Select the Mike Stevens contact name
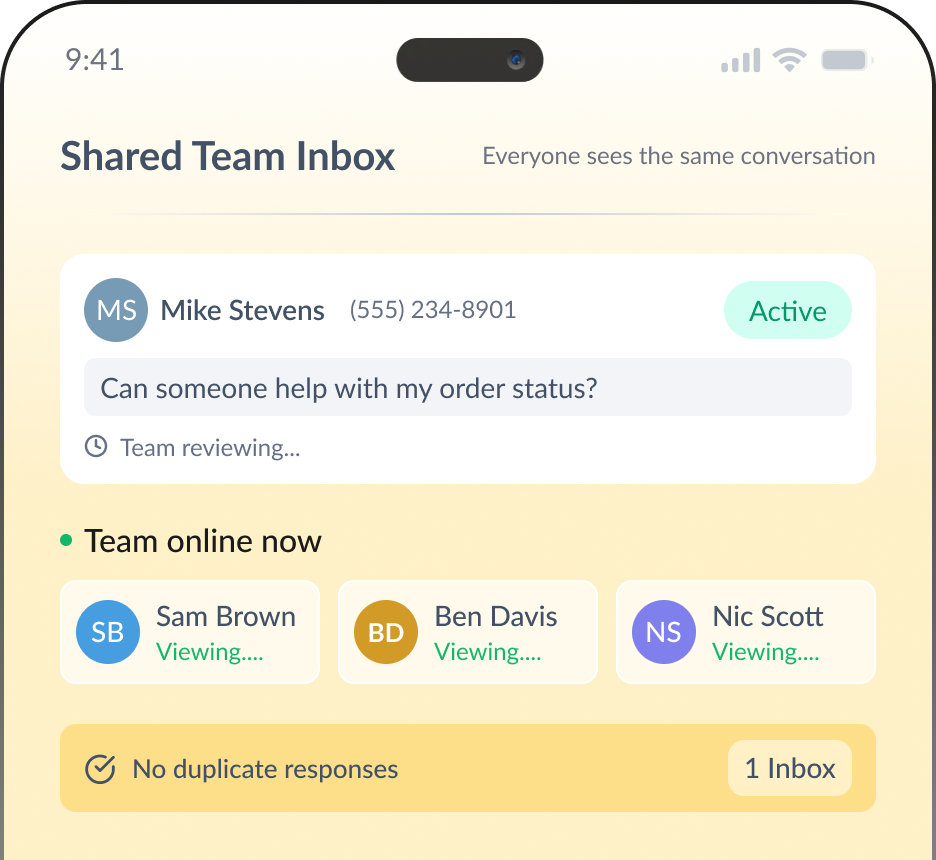936x860 pixels. click(242, 311)
